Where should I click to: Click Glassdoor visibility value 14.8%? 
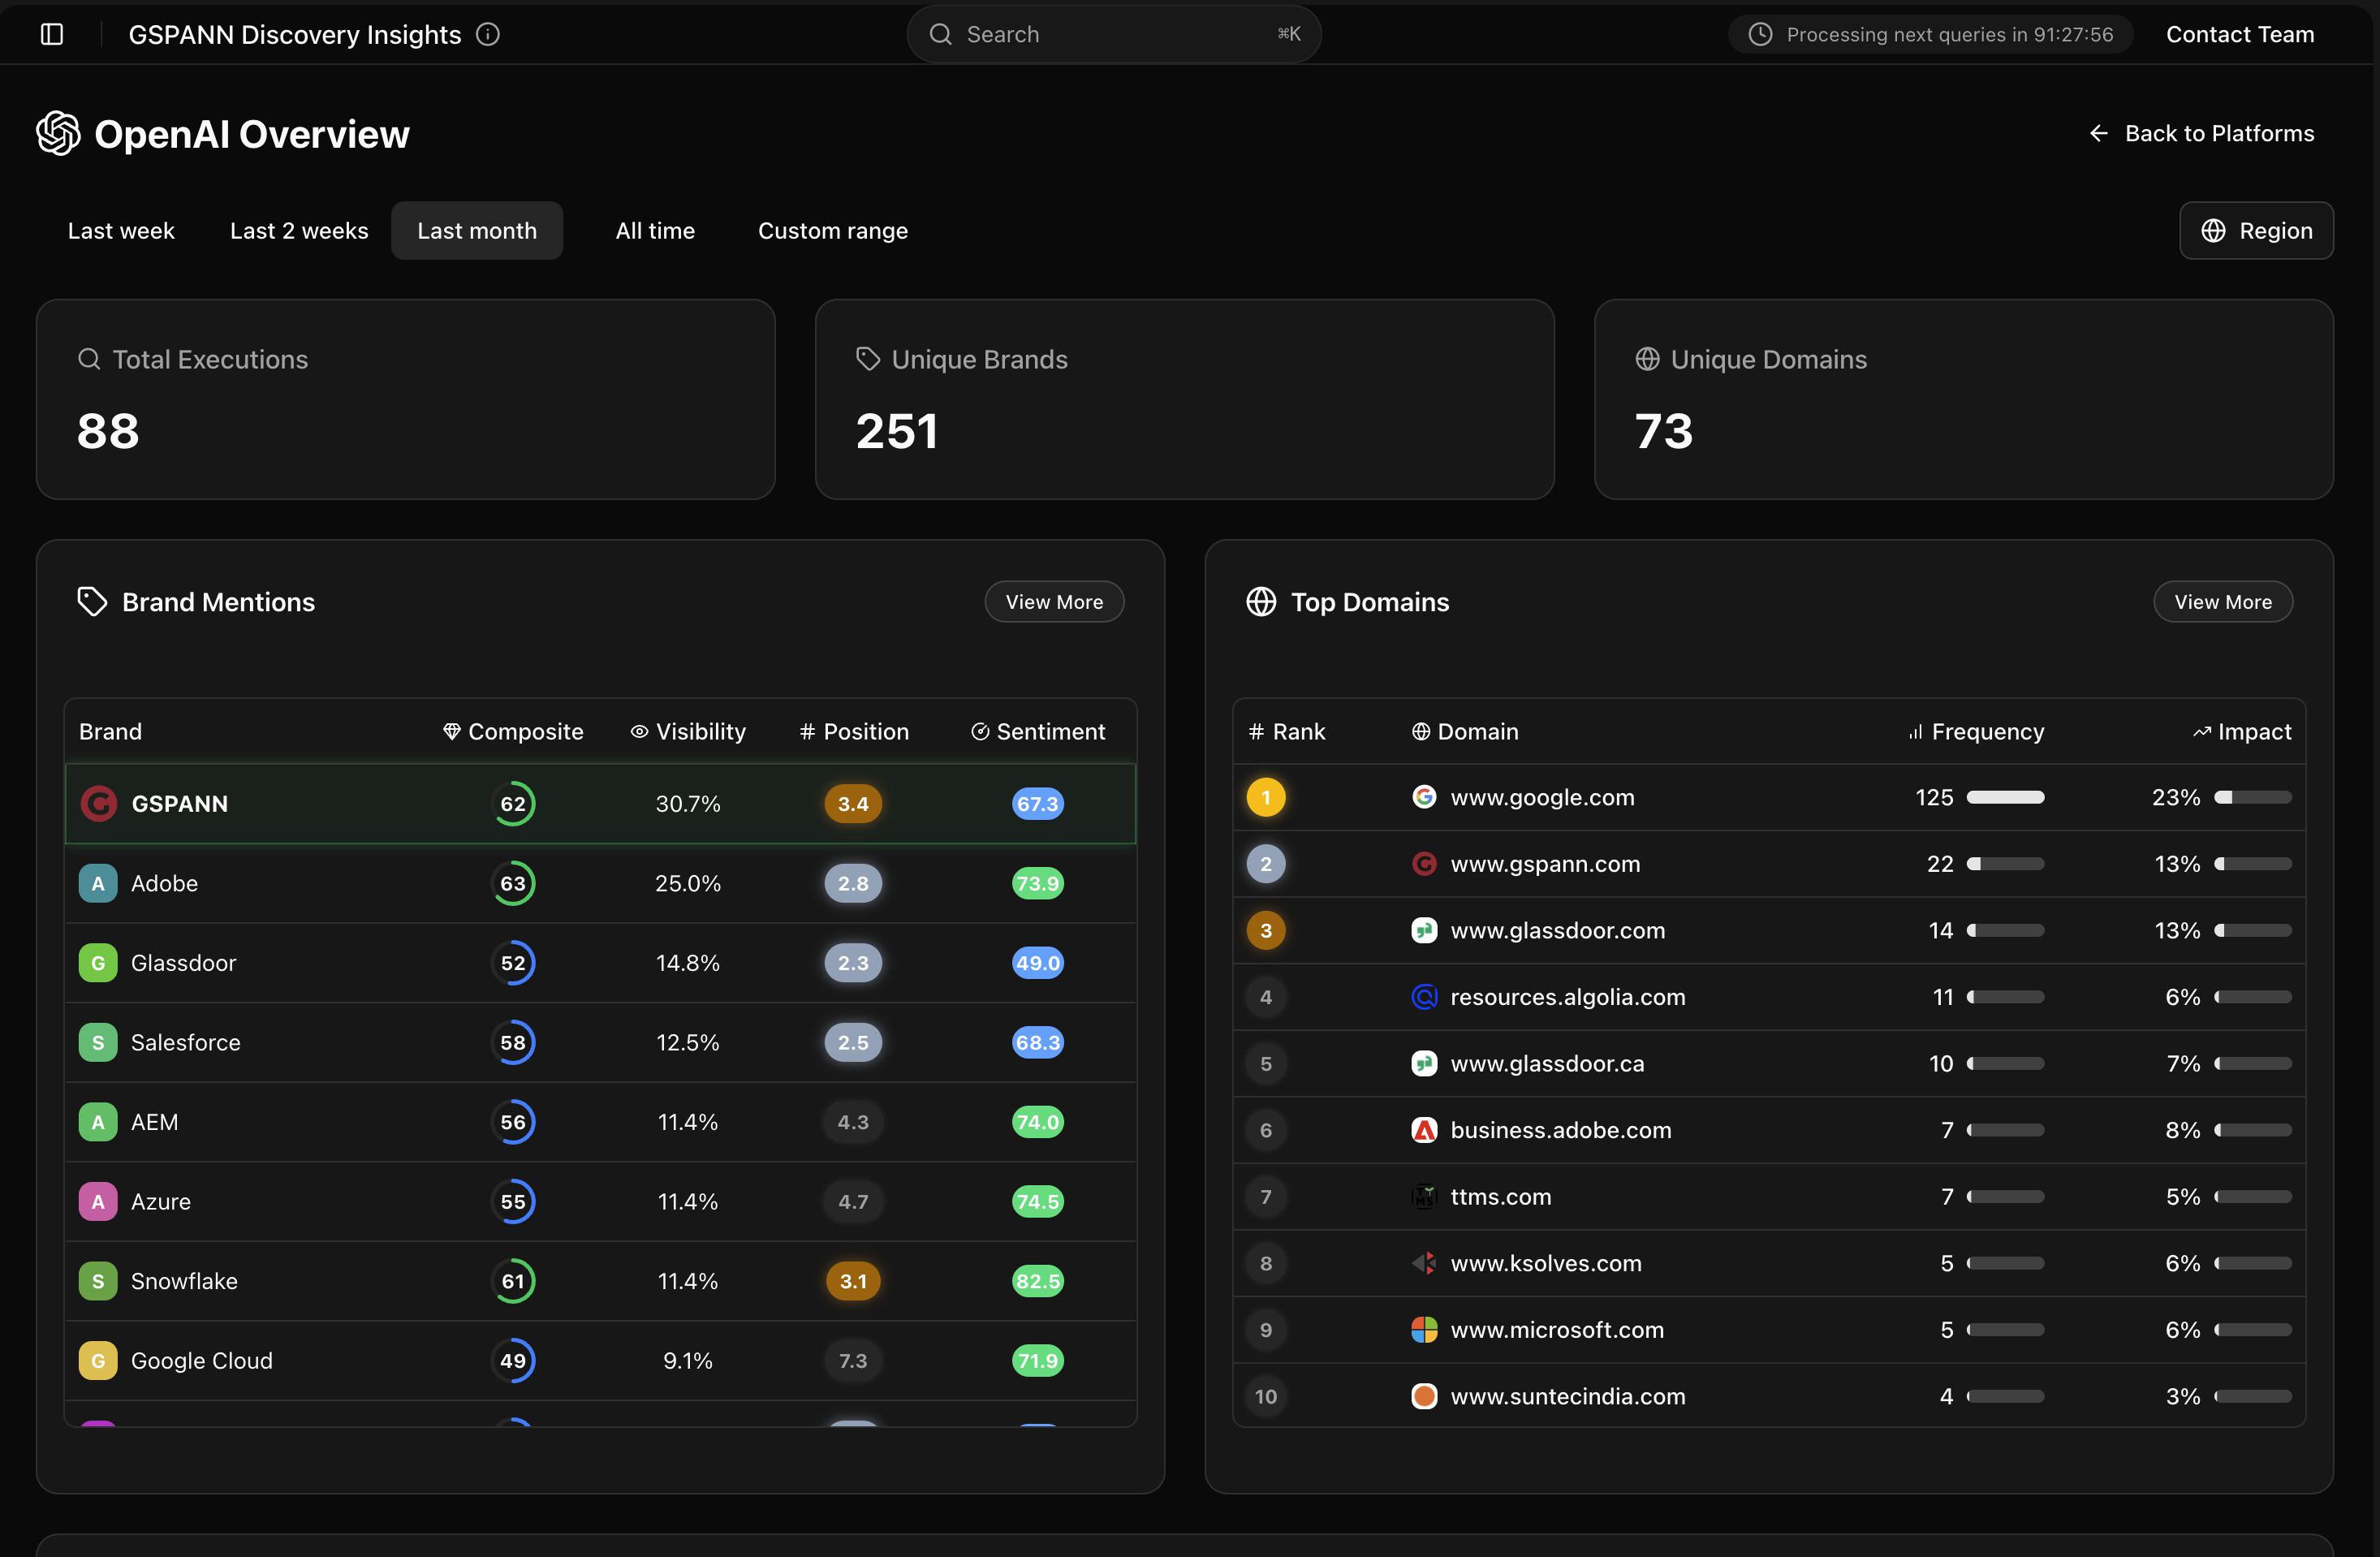pos(688,963)
